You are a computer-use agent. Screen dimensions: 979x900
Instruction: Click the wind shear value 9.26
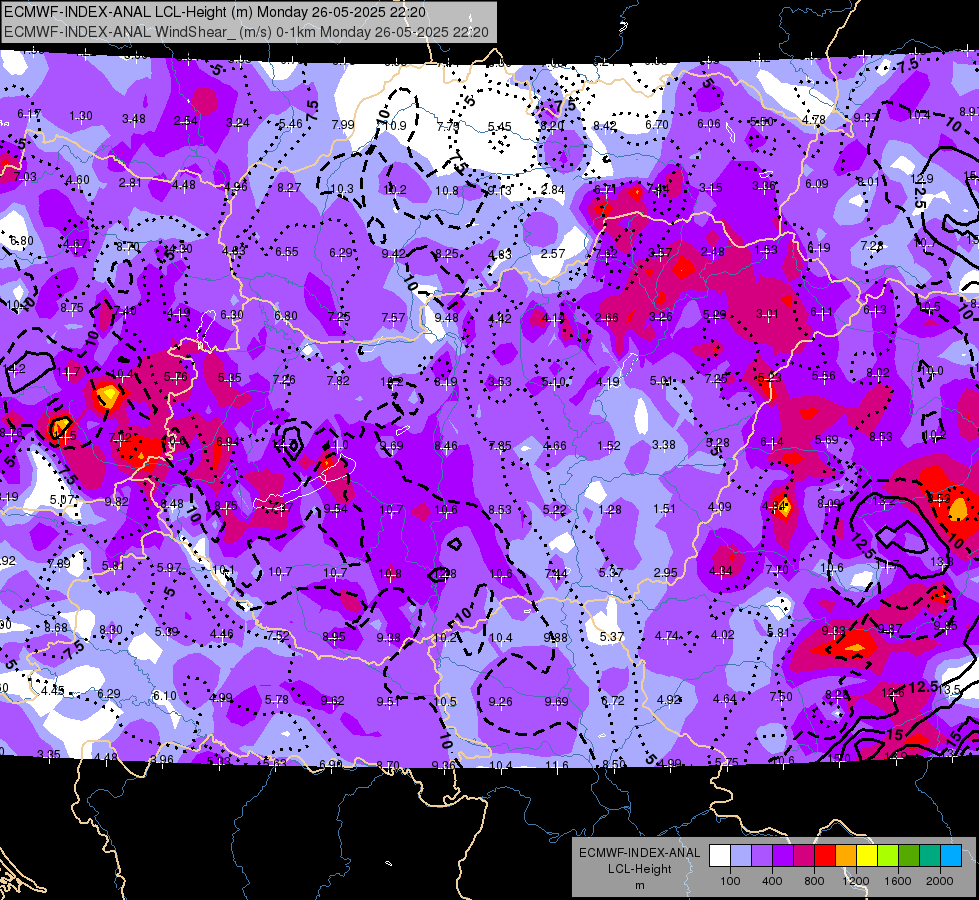point(500,701)
